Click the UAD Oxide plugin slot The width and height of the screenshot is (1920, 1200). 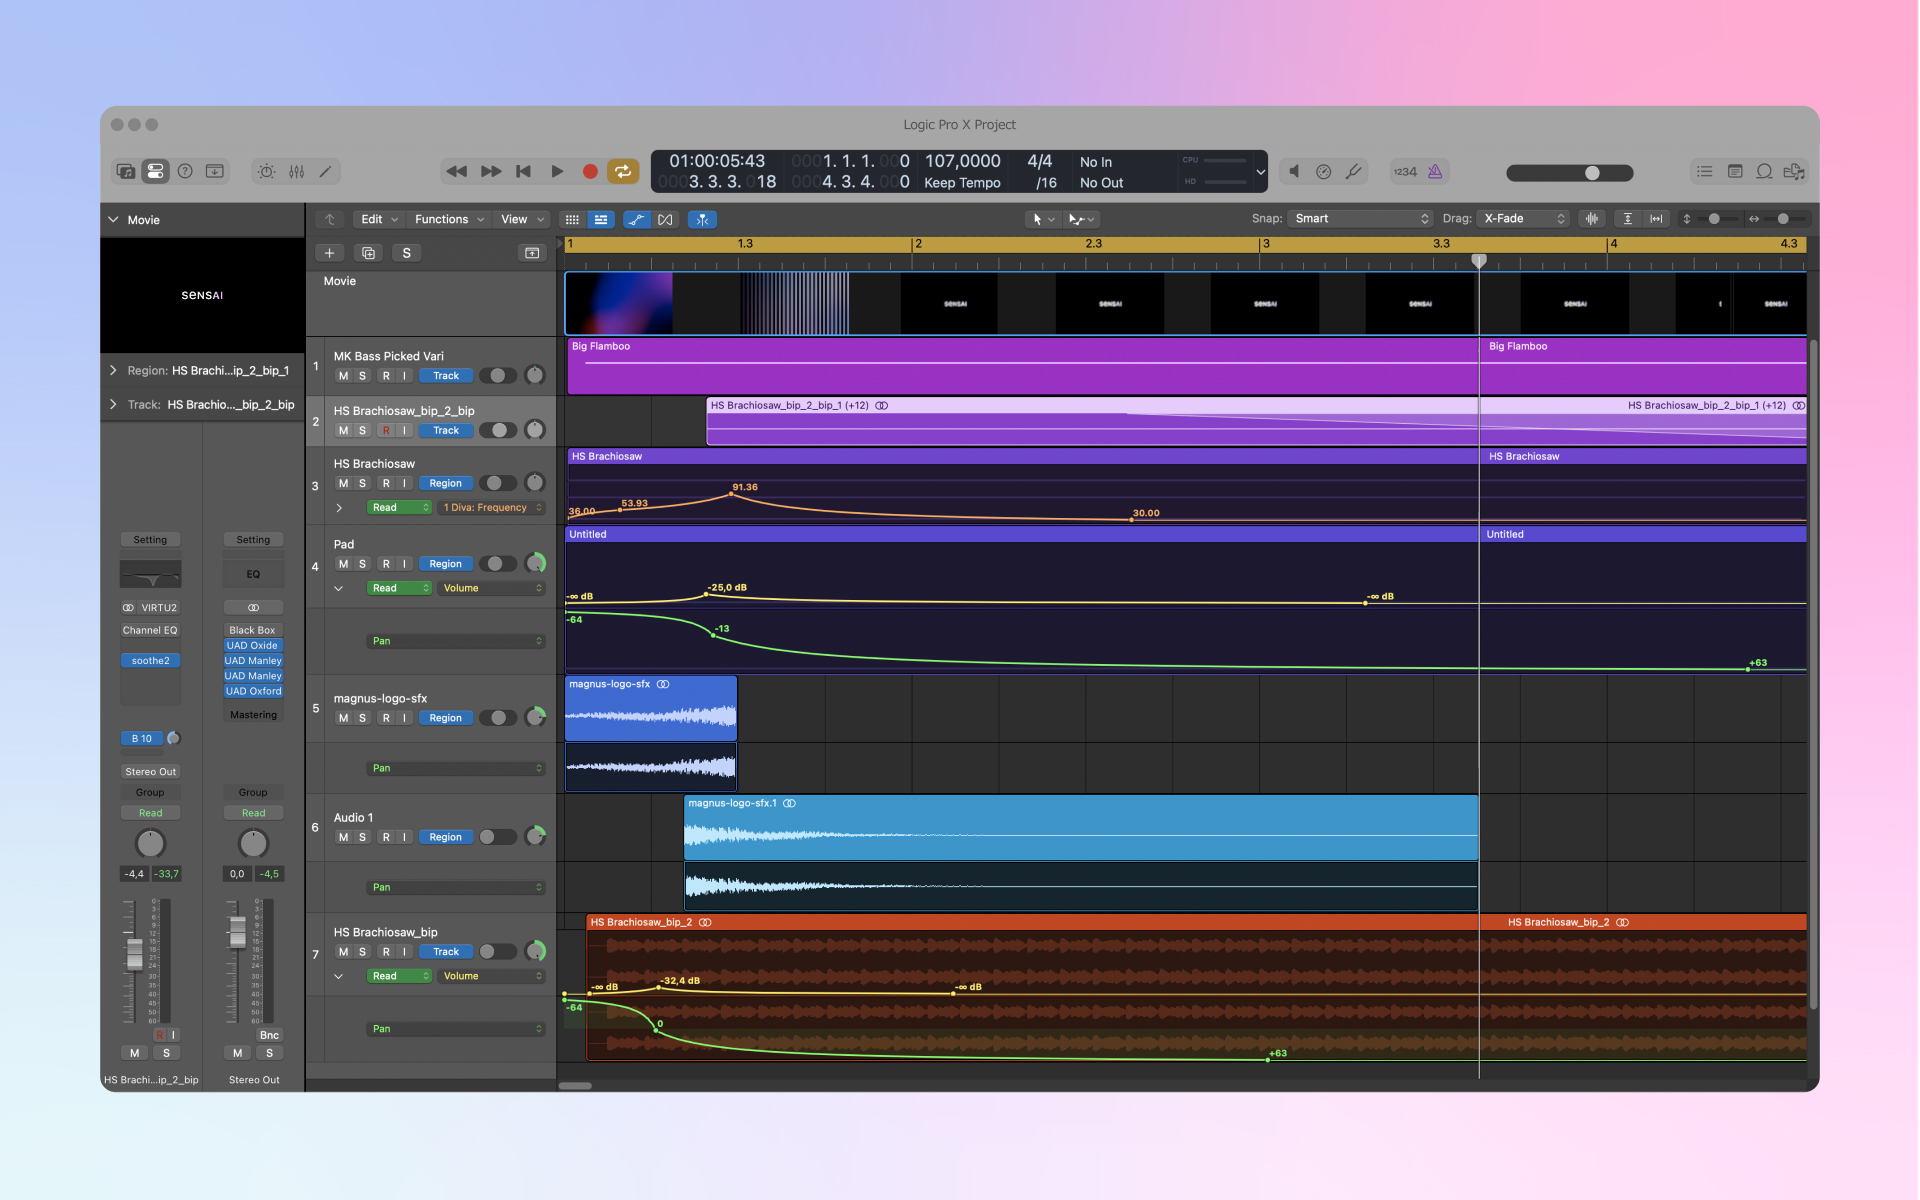tap(253, 646)
